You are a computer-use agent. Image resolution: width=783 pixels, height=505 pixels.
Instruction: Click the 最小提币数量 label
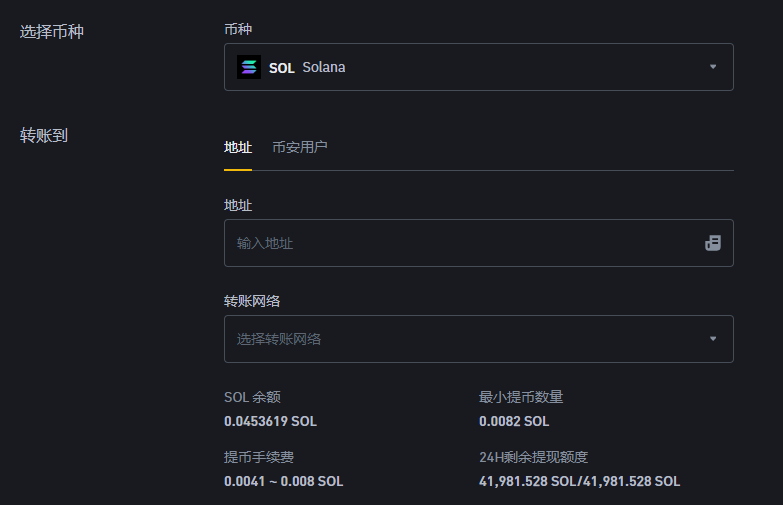521,397
